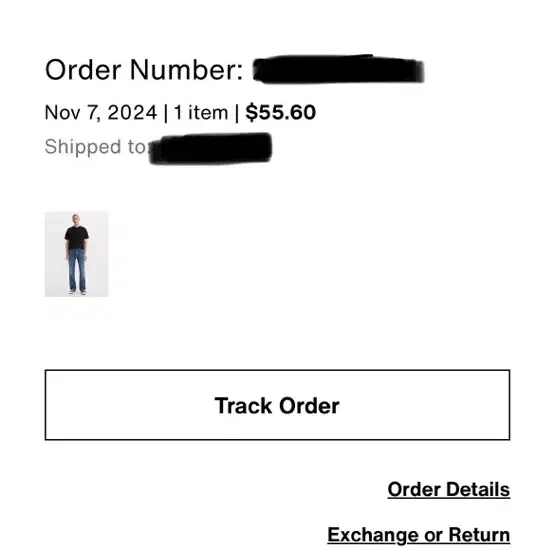Open the Order Details link
The image size is (555, 555).
[448, 490]
